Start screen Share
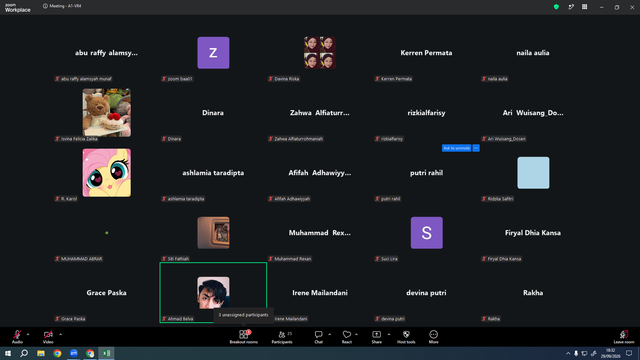Image resolution: width=640 pixels, height=360 pixels. tap(376, 337)
